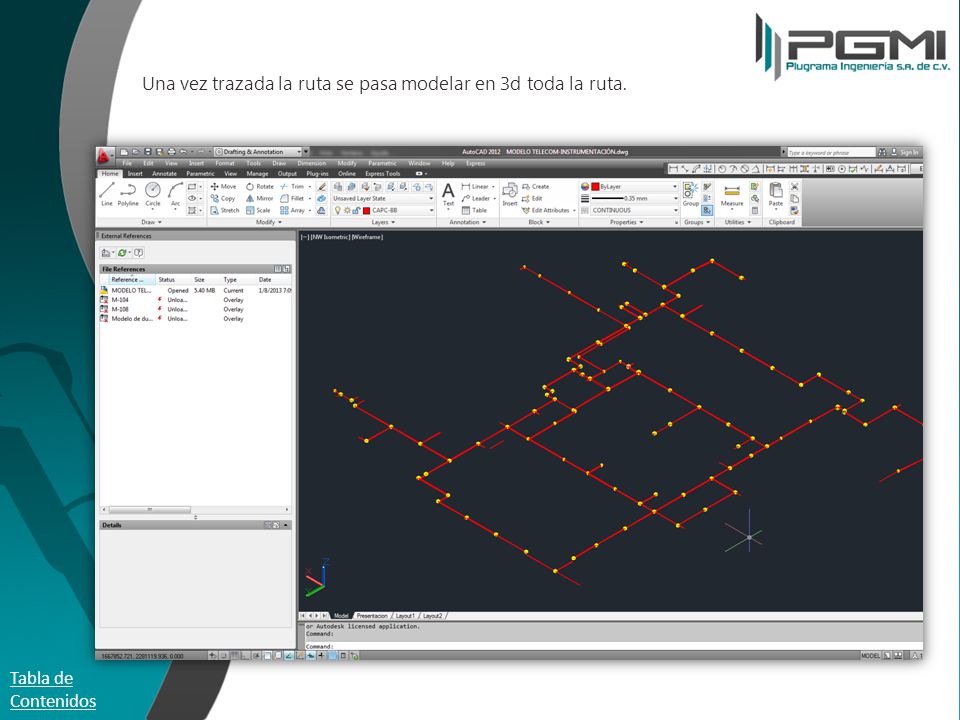Click the Edit Attributes tool
Screen dimensions: 960x720
click(x=546, y=210)
